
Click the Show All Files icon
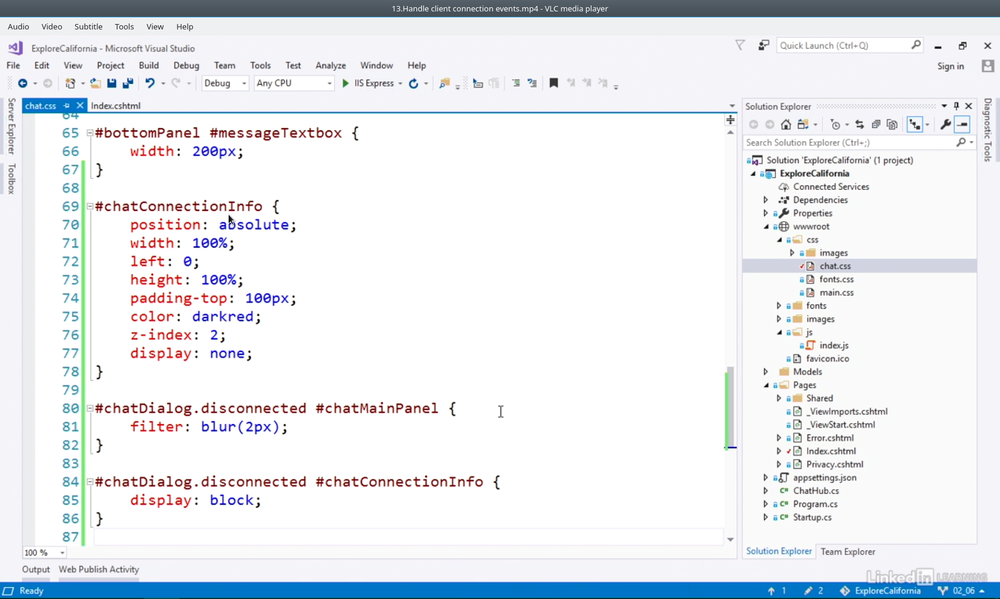pyautogui.click(x=892, y=124)
